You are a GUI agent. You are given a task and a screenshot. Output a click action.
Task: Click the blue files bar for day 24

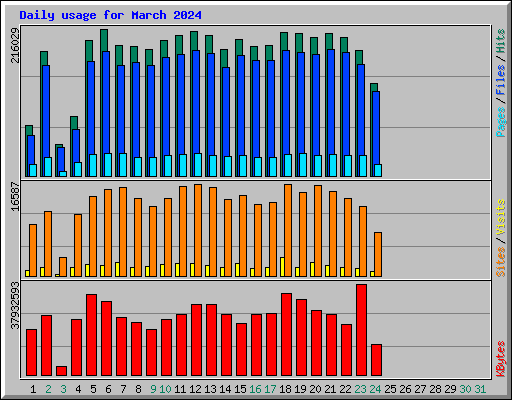tap(376, 128)
